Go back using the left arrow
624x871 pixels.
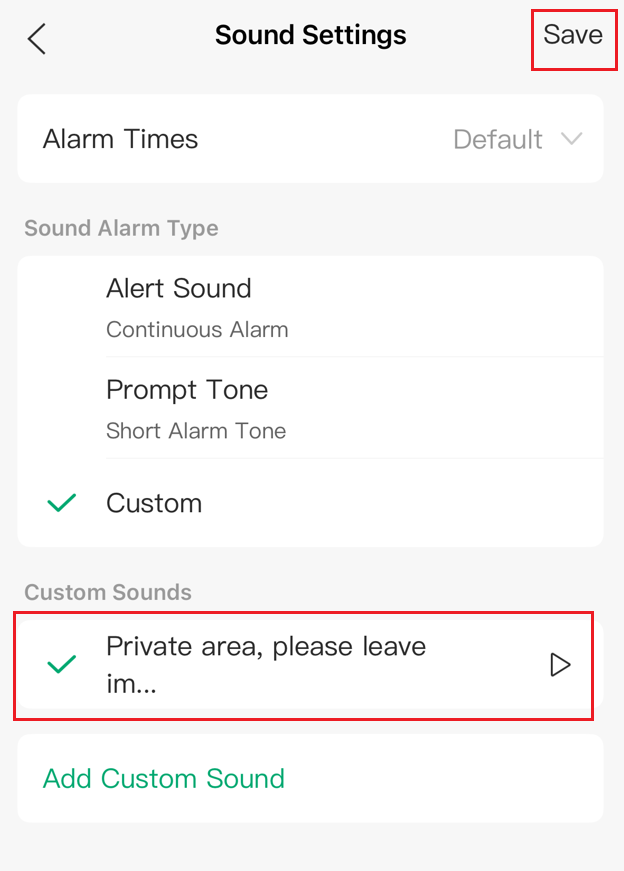pyautogui.click(x=37, y=39)
